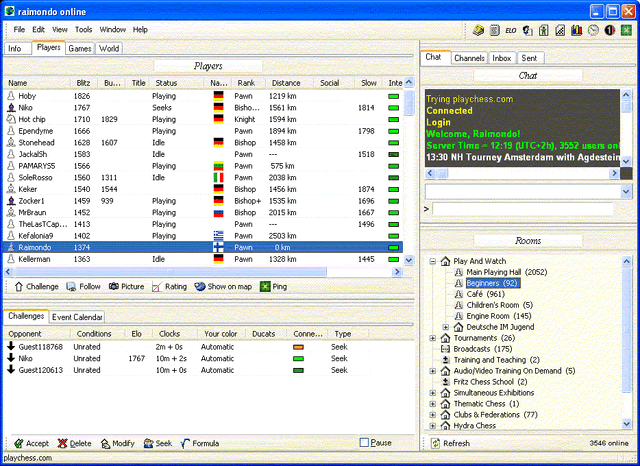
Task: Click the yellow telephone toolbar icon
Action: (478, 30)
